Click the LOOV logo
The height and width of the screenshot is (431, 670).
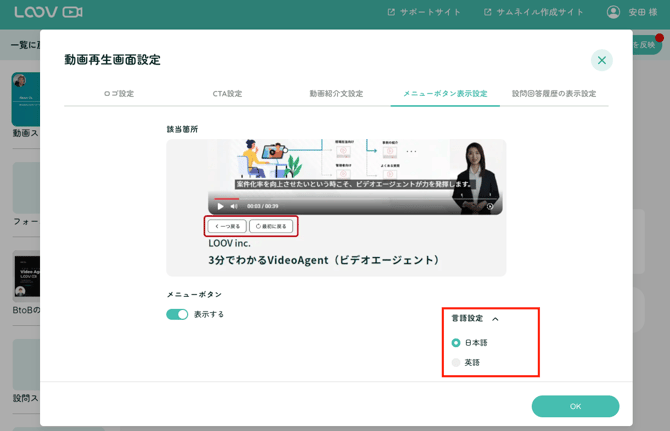tap(48, 12)
